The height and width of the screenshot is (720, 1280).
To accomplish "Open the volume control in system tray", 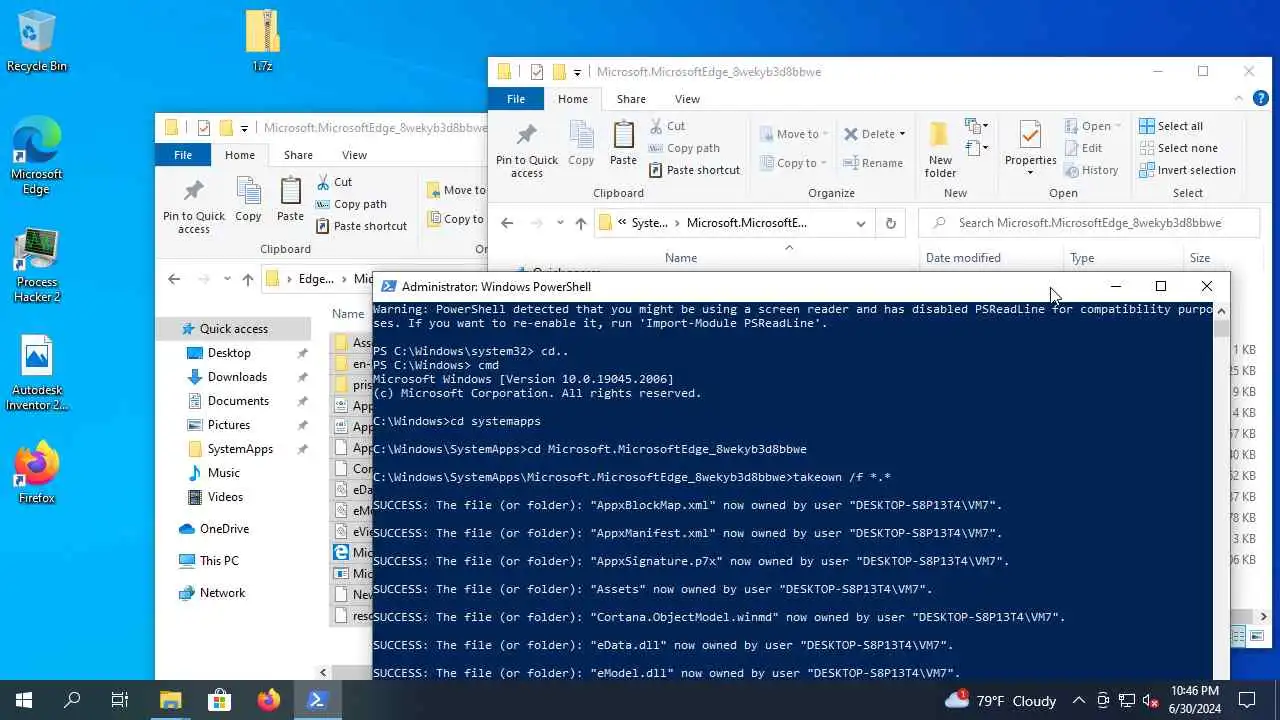I will click(1151, 700).
